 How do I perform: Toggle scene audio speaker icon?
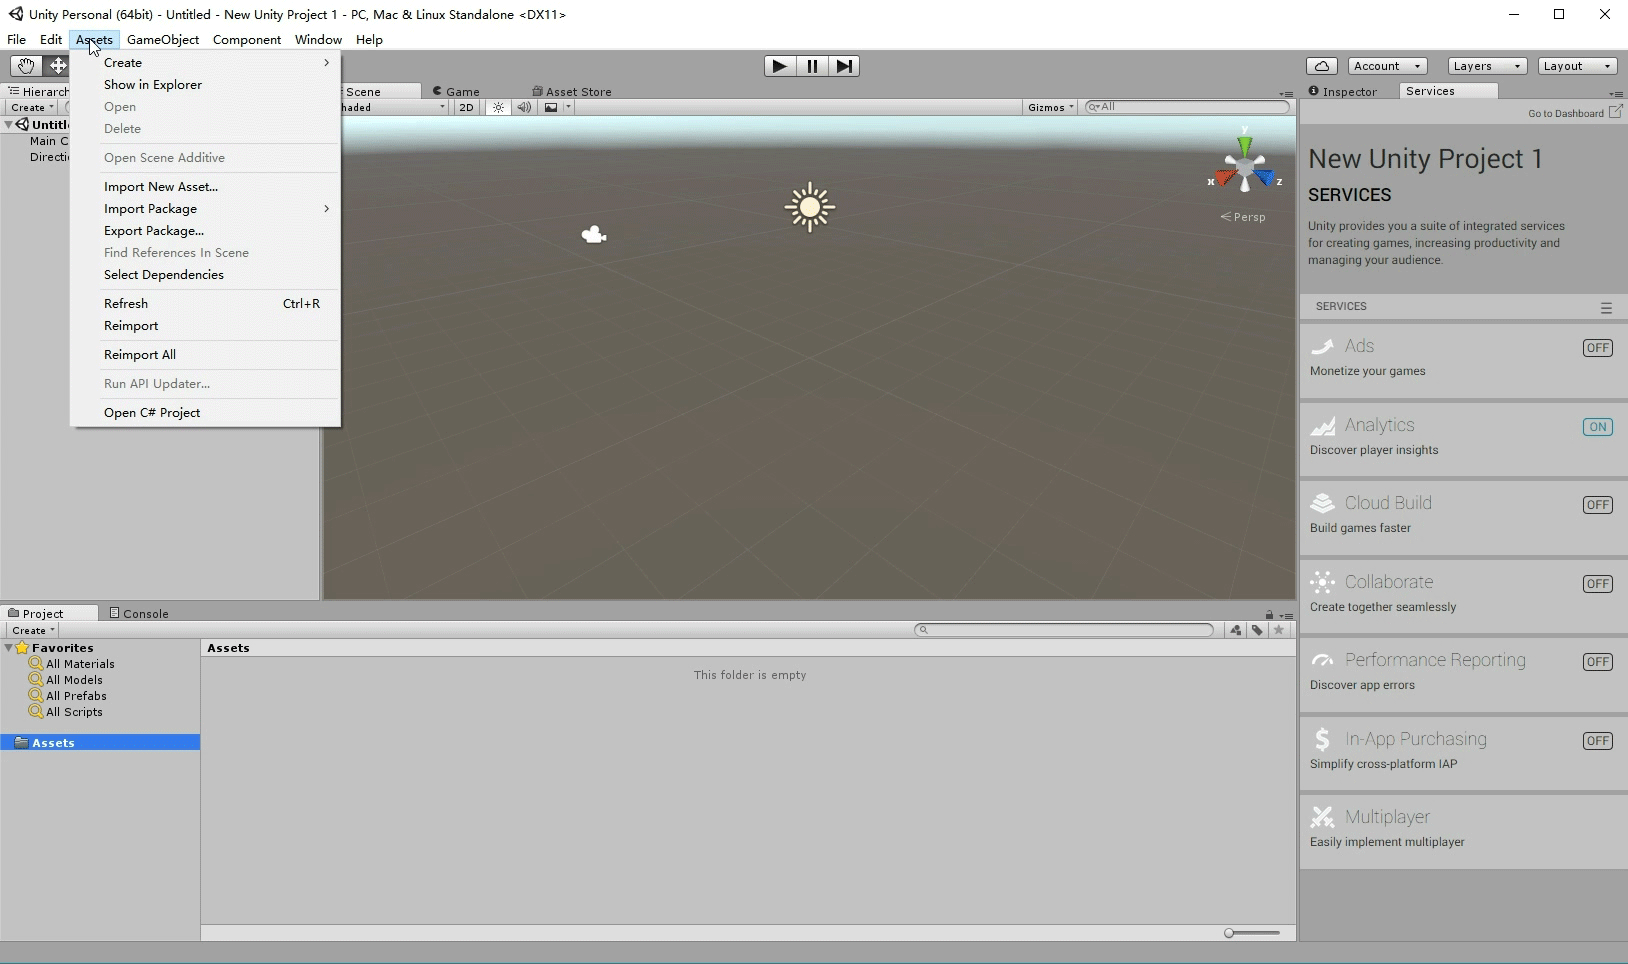[x=524, y=107]
